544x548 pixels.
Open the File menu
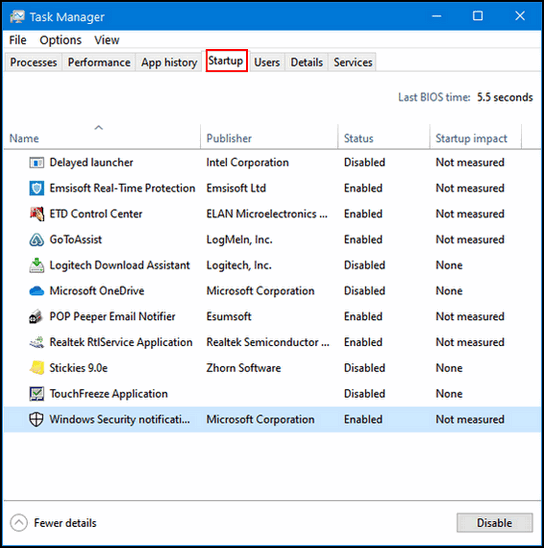18,40
